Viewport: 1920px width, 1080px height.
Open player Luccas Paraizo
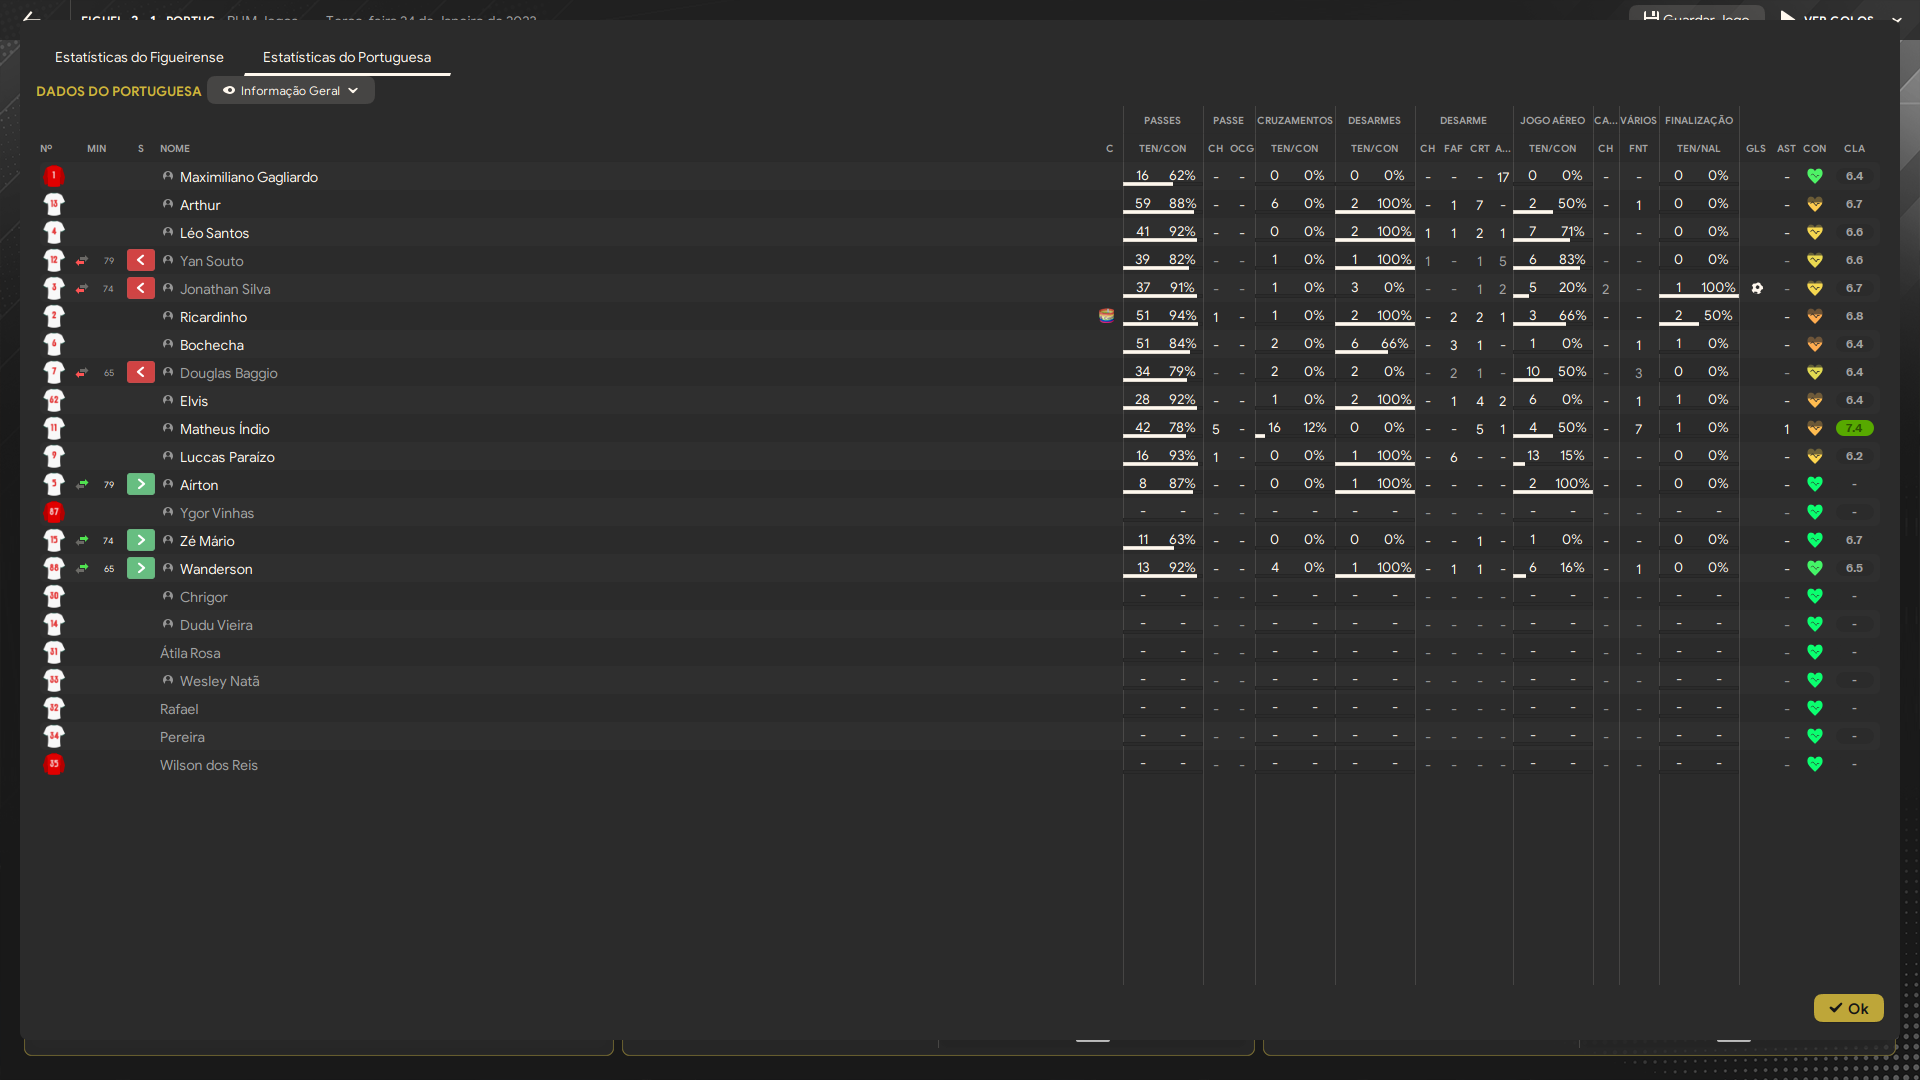click(227, 457)
